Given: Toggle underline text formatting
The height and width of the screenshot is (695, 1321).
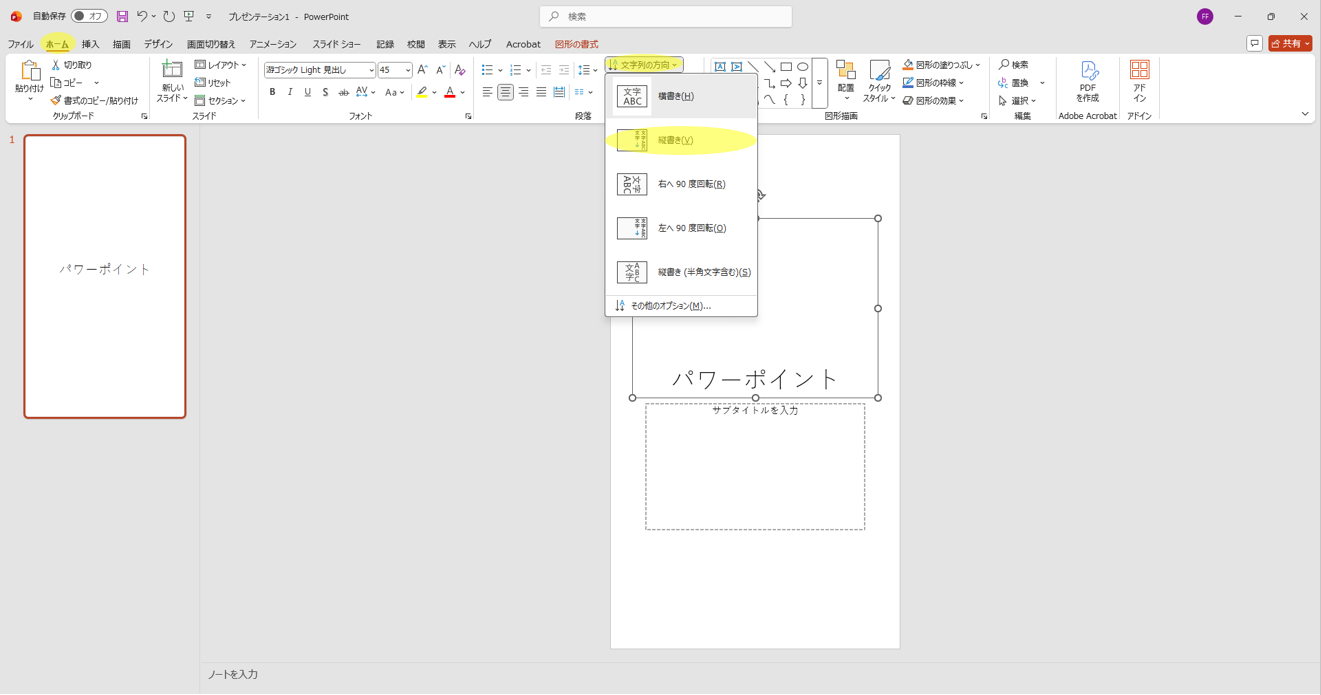Looking at the screenshot, I should tap(308, 92).
